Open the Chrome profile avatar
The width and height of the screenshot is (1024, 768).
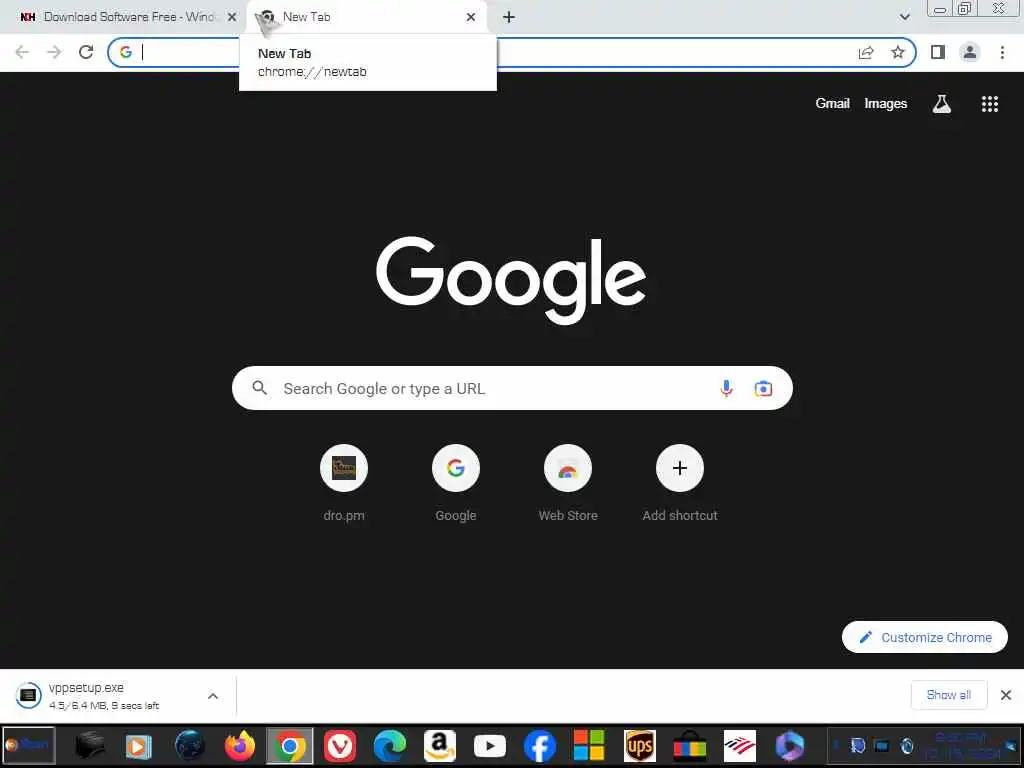click(x=970, y=52)
